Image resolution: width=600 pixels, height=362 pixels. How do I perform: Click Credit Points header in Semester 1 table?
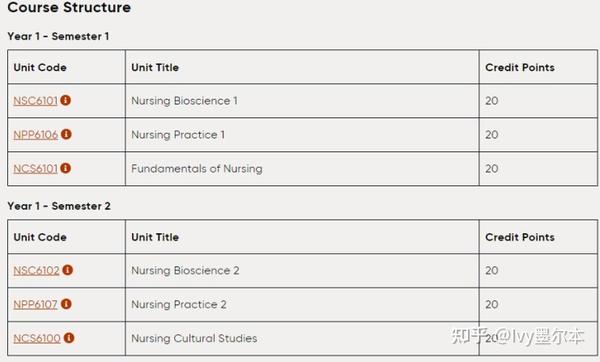(x=520, y=67)
